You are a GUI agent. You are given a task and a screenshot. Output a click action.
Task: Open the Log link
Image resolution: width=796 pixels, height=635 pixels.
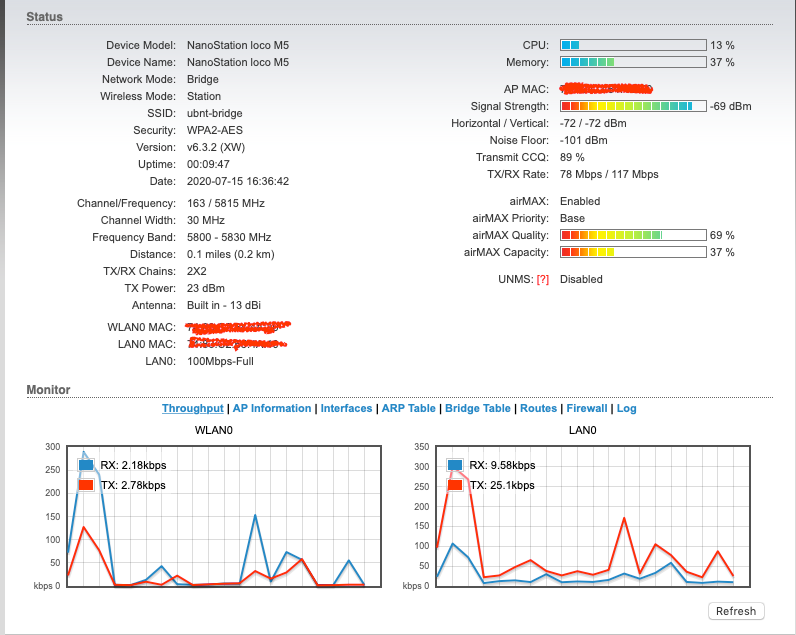click(626, 408)
